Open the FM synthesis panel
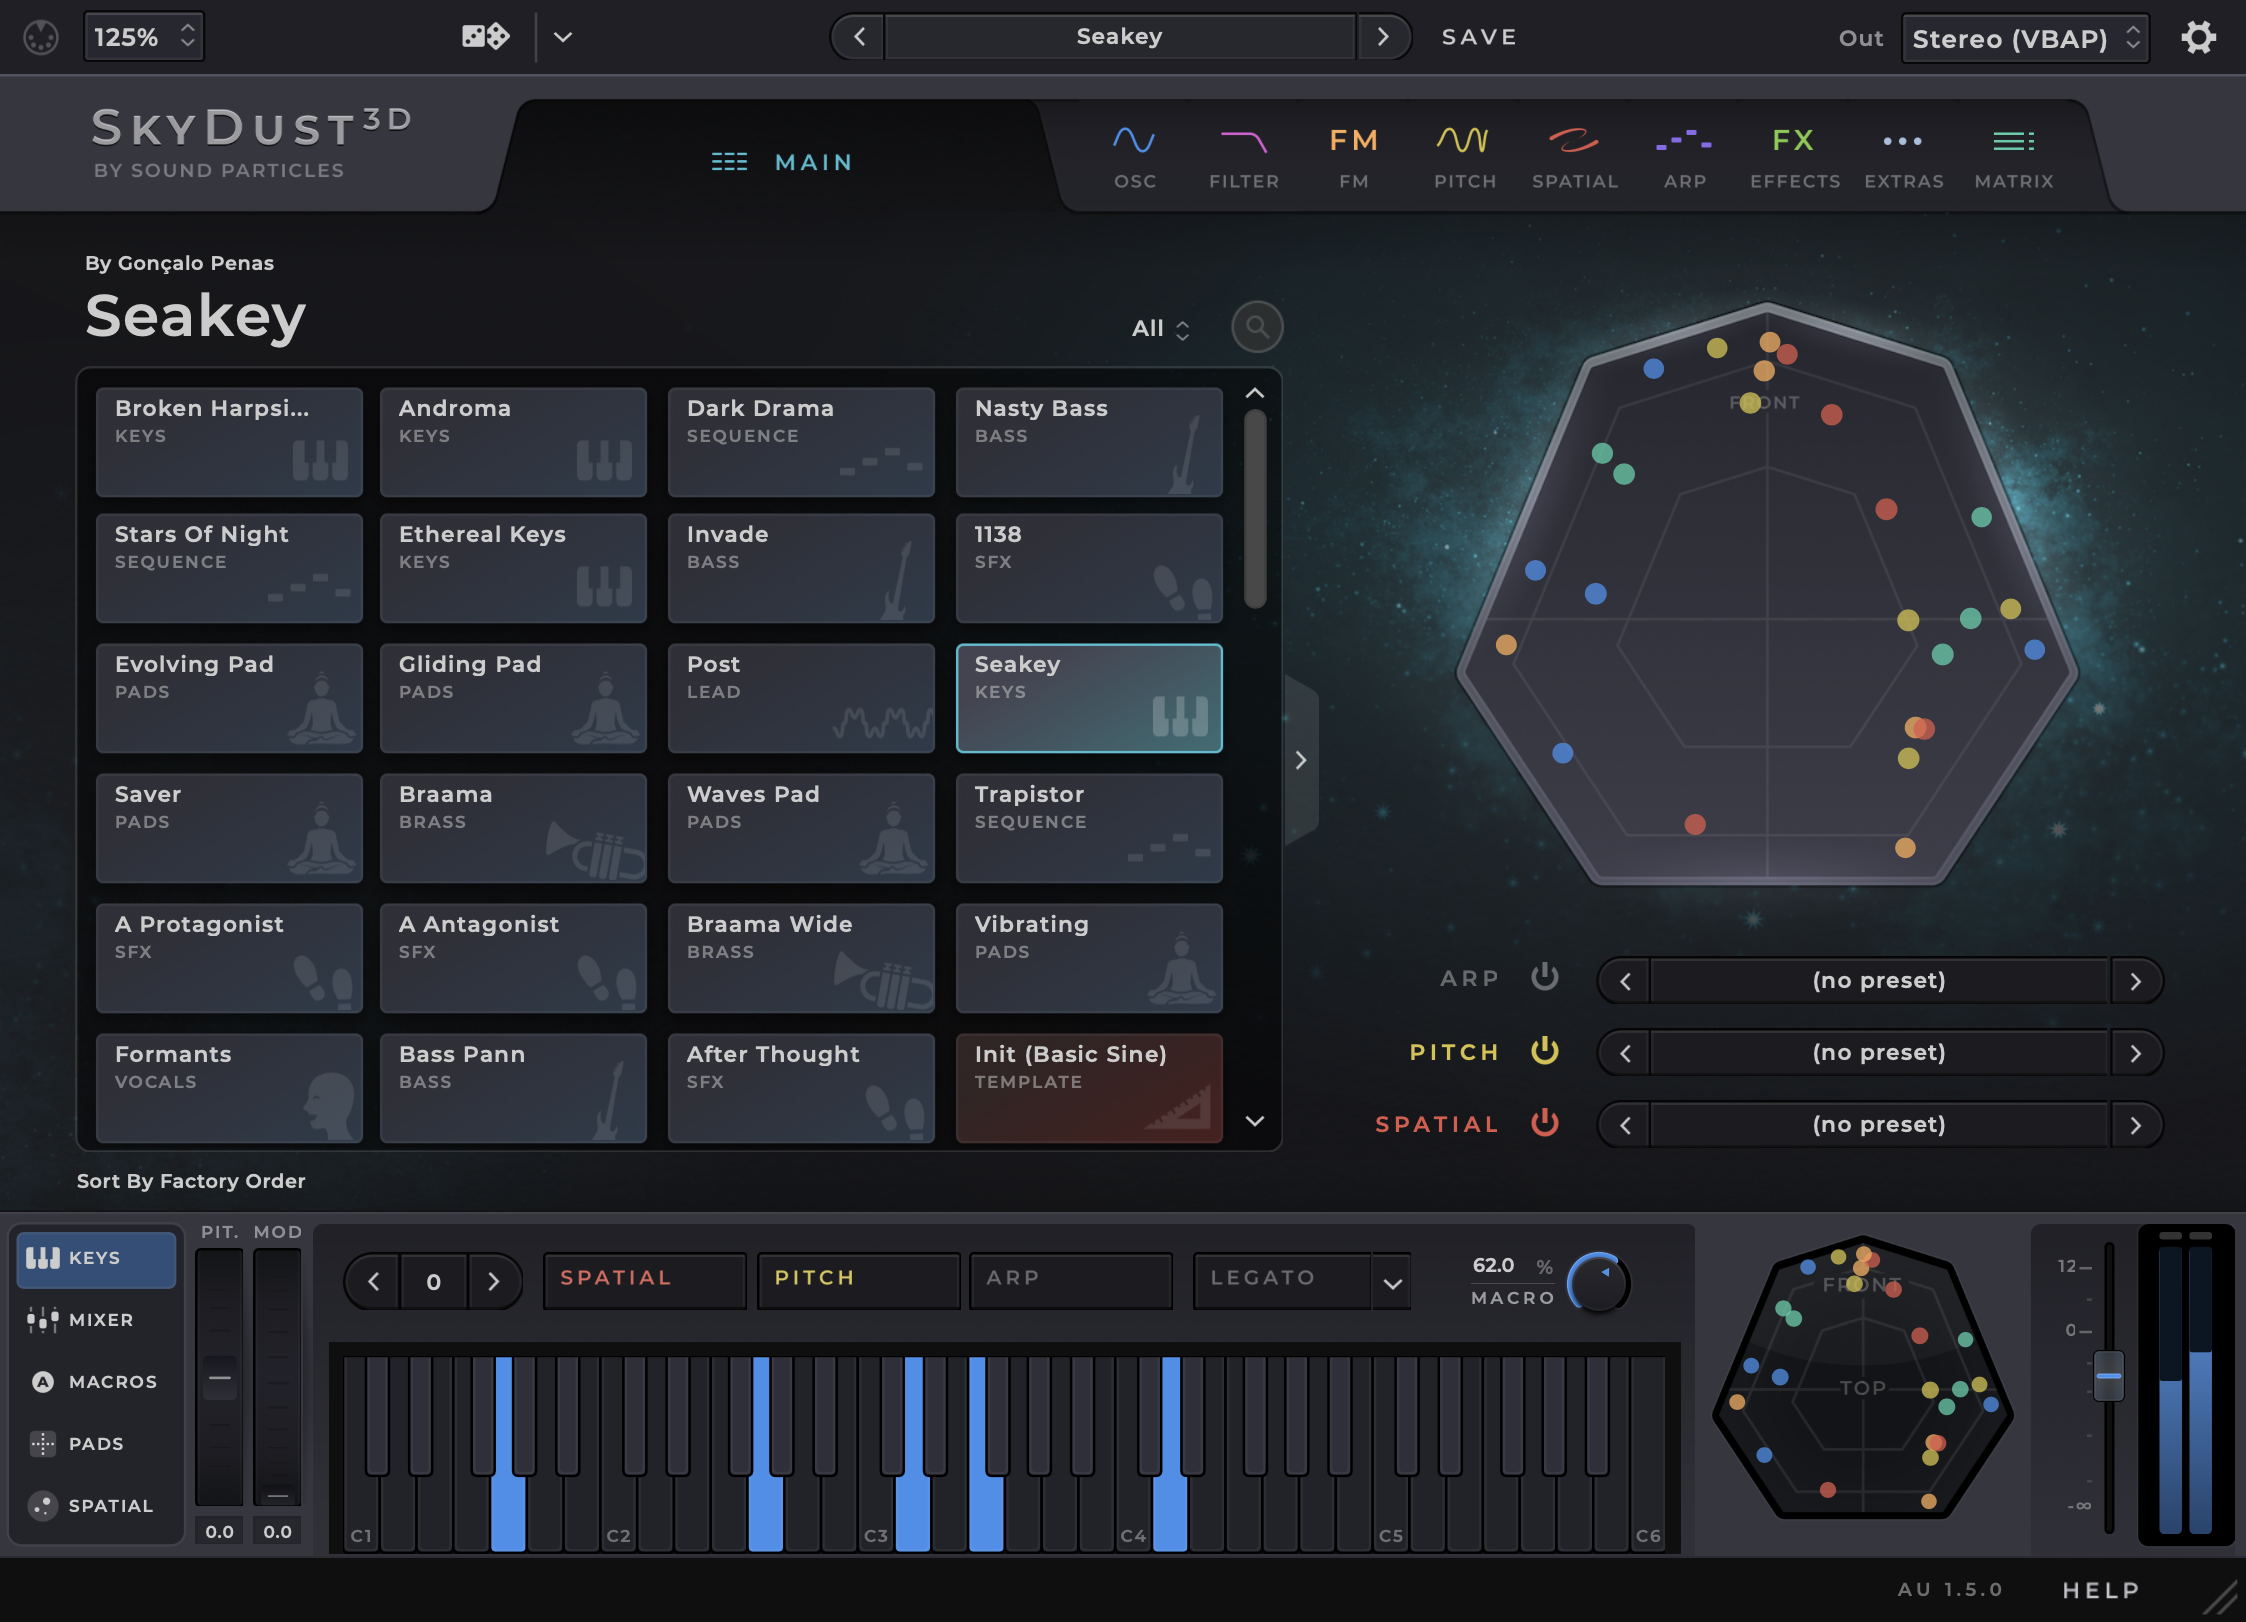This screenshot has height=1622, width=2246. click(x=1352, y=155)
